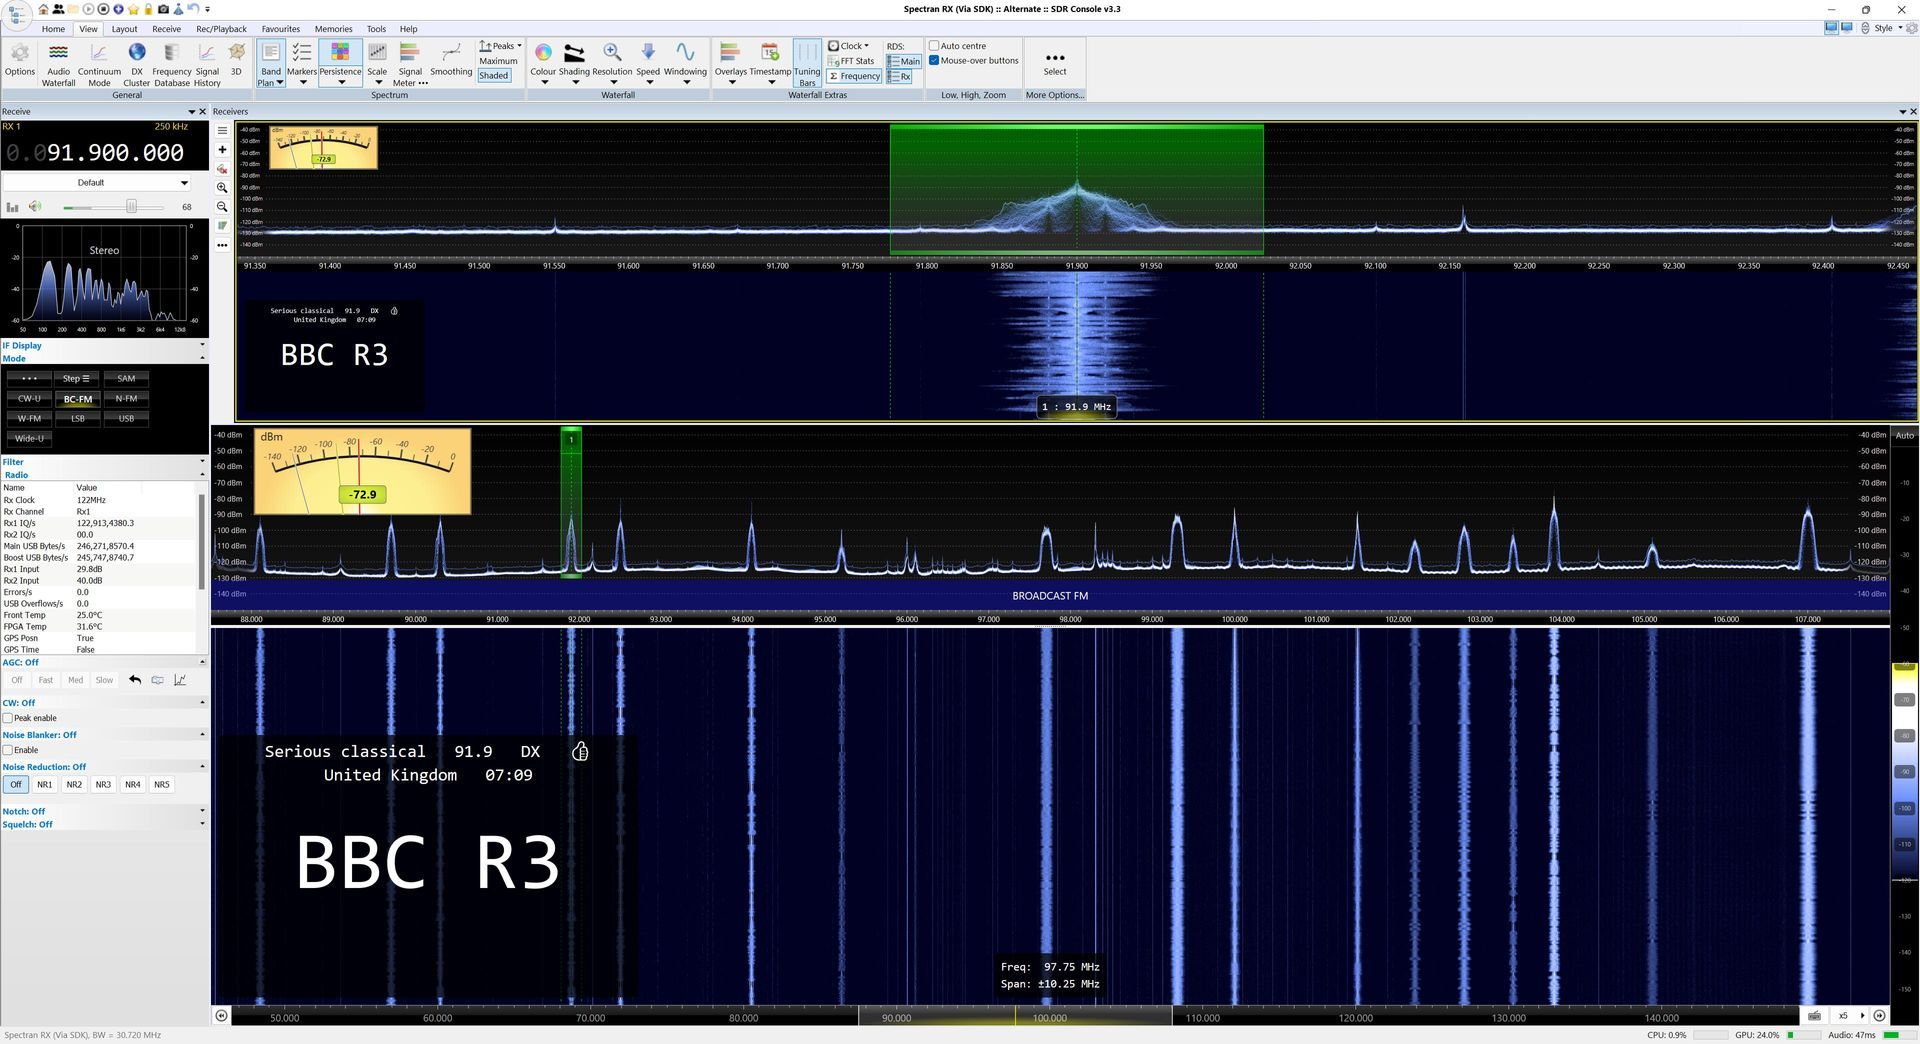Uncheck Mouse-over buttons

(934, 61)
